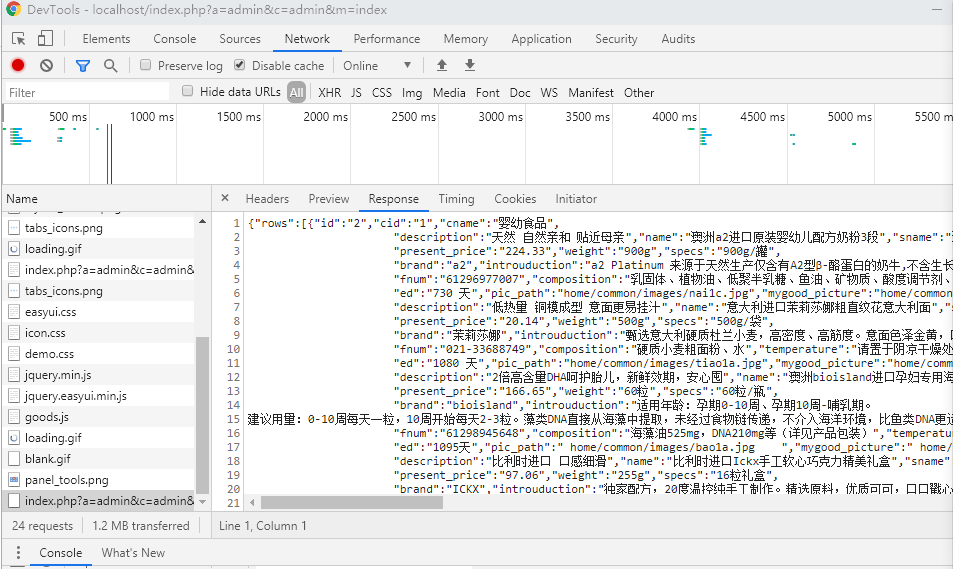Image resolution: width=953 pixels, height=569 pixels.
Task: Filter requests by WS type
Action: 549,92
